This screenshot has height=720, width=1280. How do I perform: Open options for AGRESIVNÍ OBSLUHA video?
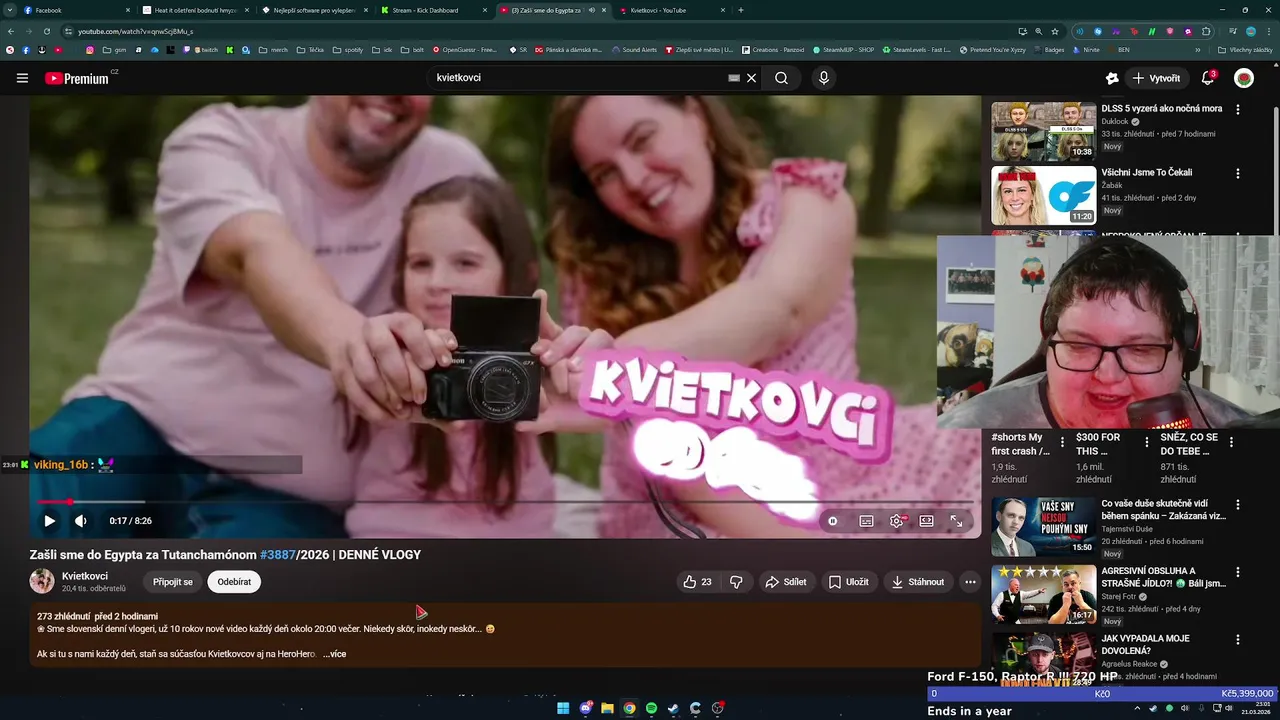tap(1238, 573)
